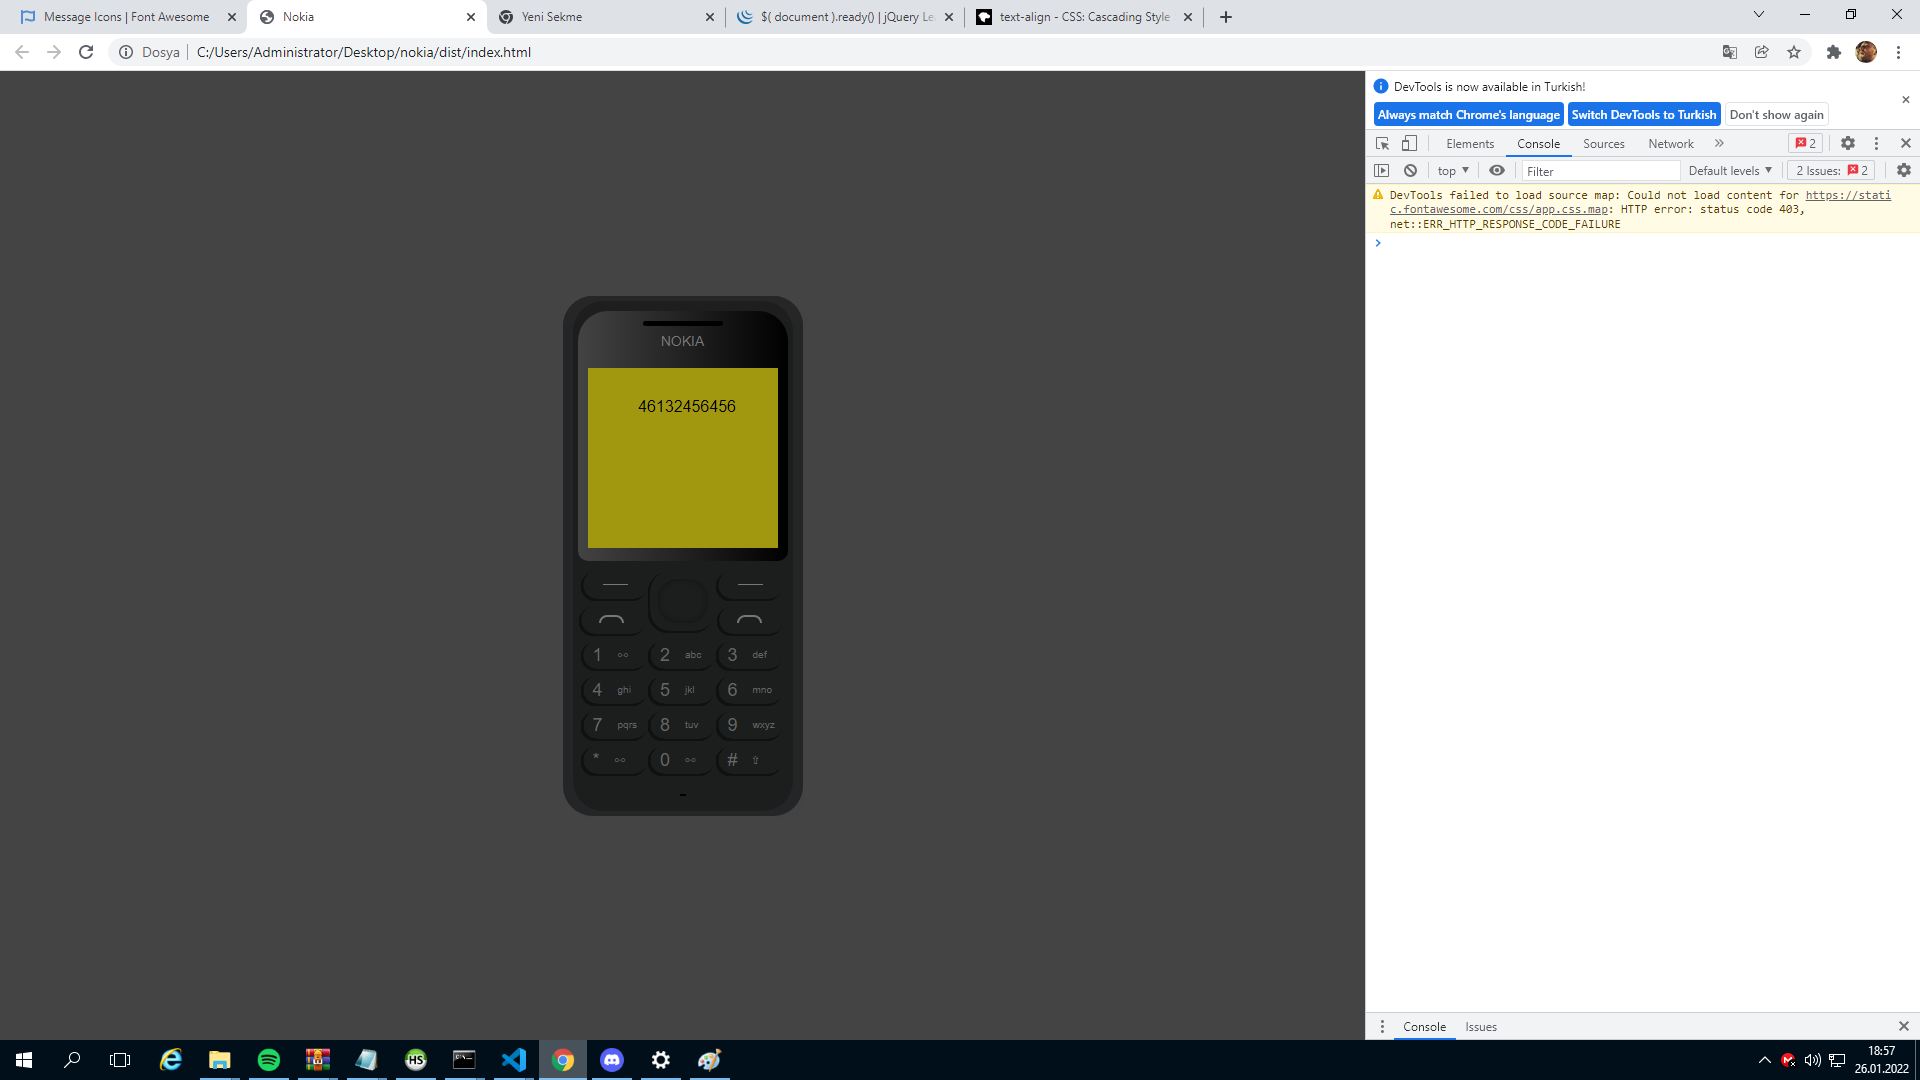Open the Chrome profile avatar
The image size is (1920, 1080).
tap(1866, 52)
